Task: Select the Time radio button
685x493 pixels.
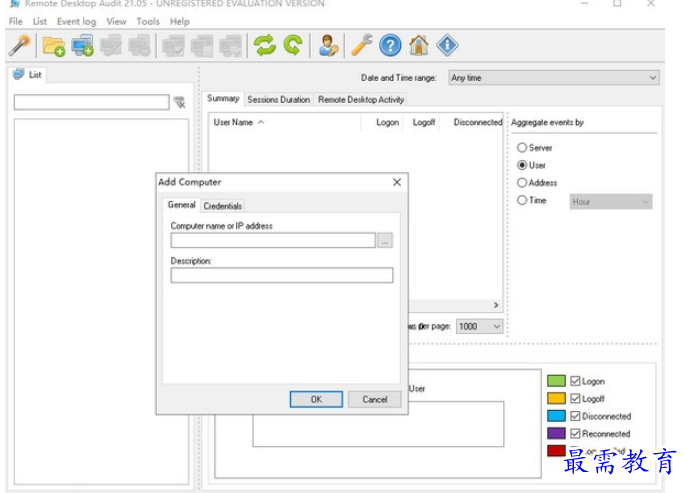Action: (x=522, y=200)
